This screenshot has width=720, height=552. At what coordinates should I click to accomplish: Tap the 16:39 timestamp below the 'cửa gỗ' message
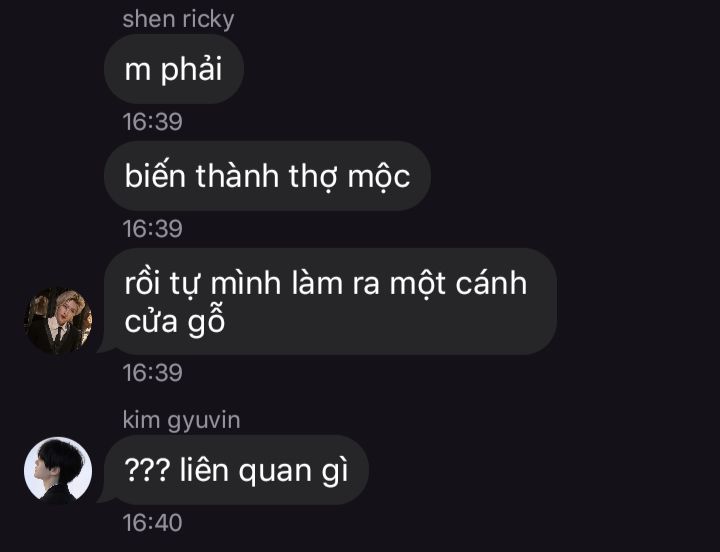[x=152, y=372]
